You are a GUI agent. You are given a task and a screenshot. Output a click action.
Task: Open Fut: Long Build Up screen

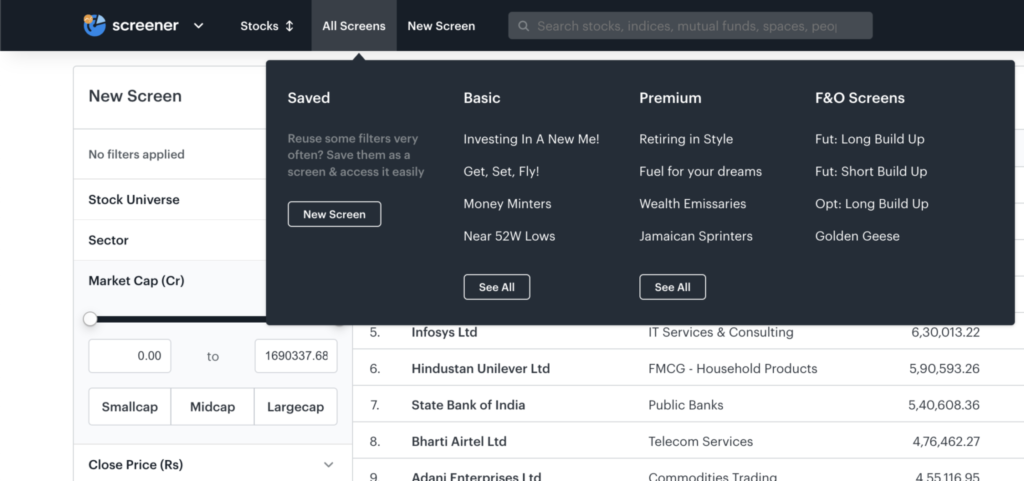[x=869, y=139]
